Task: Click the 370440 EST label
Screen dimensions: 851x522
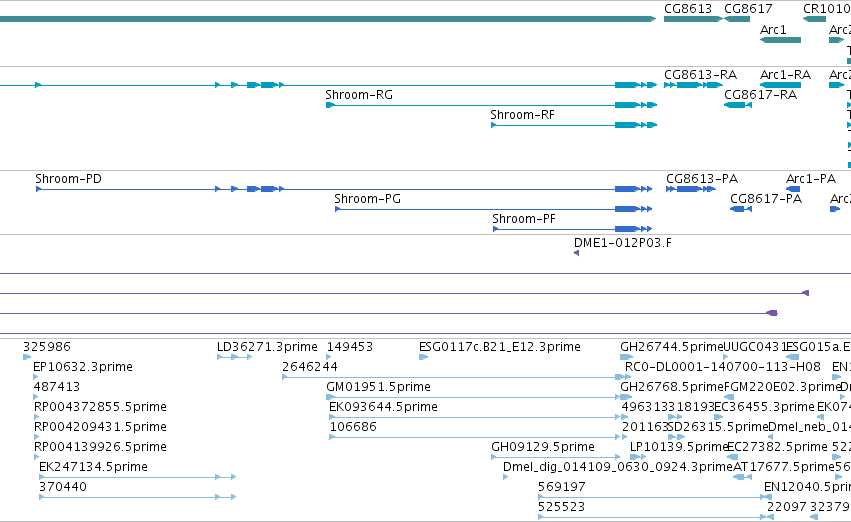Action: 62,487
